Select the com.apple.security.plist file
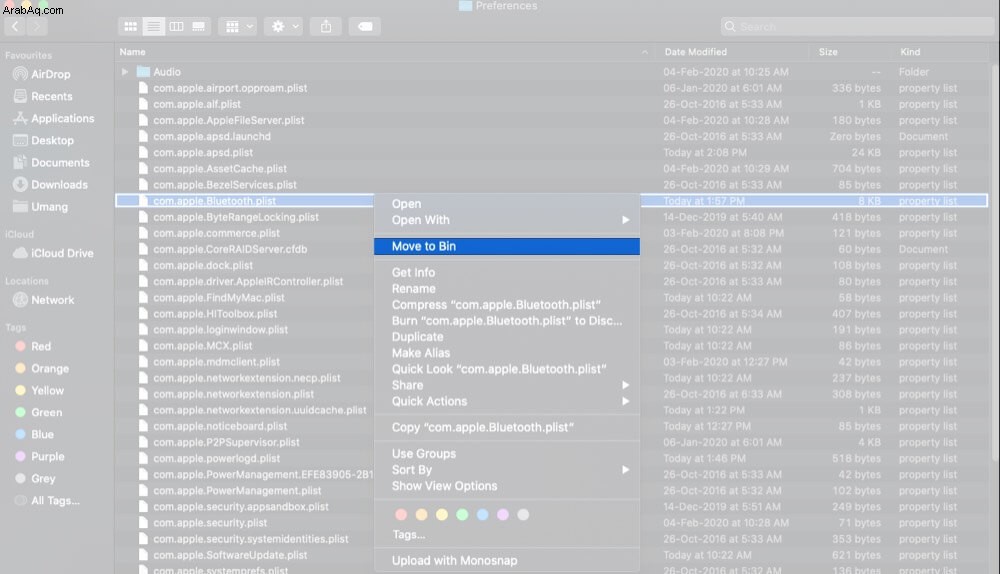1000x574 pixels. click(x=210, y=523)
